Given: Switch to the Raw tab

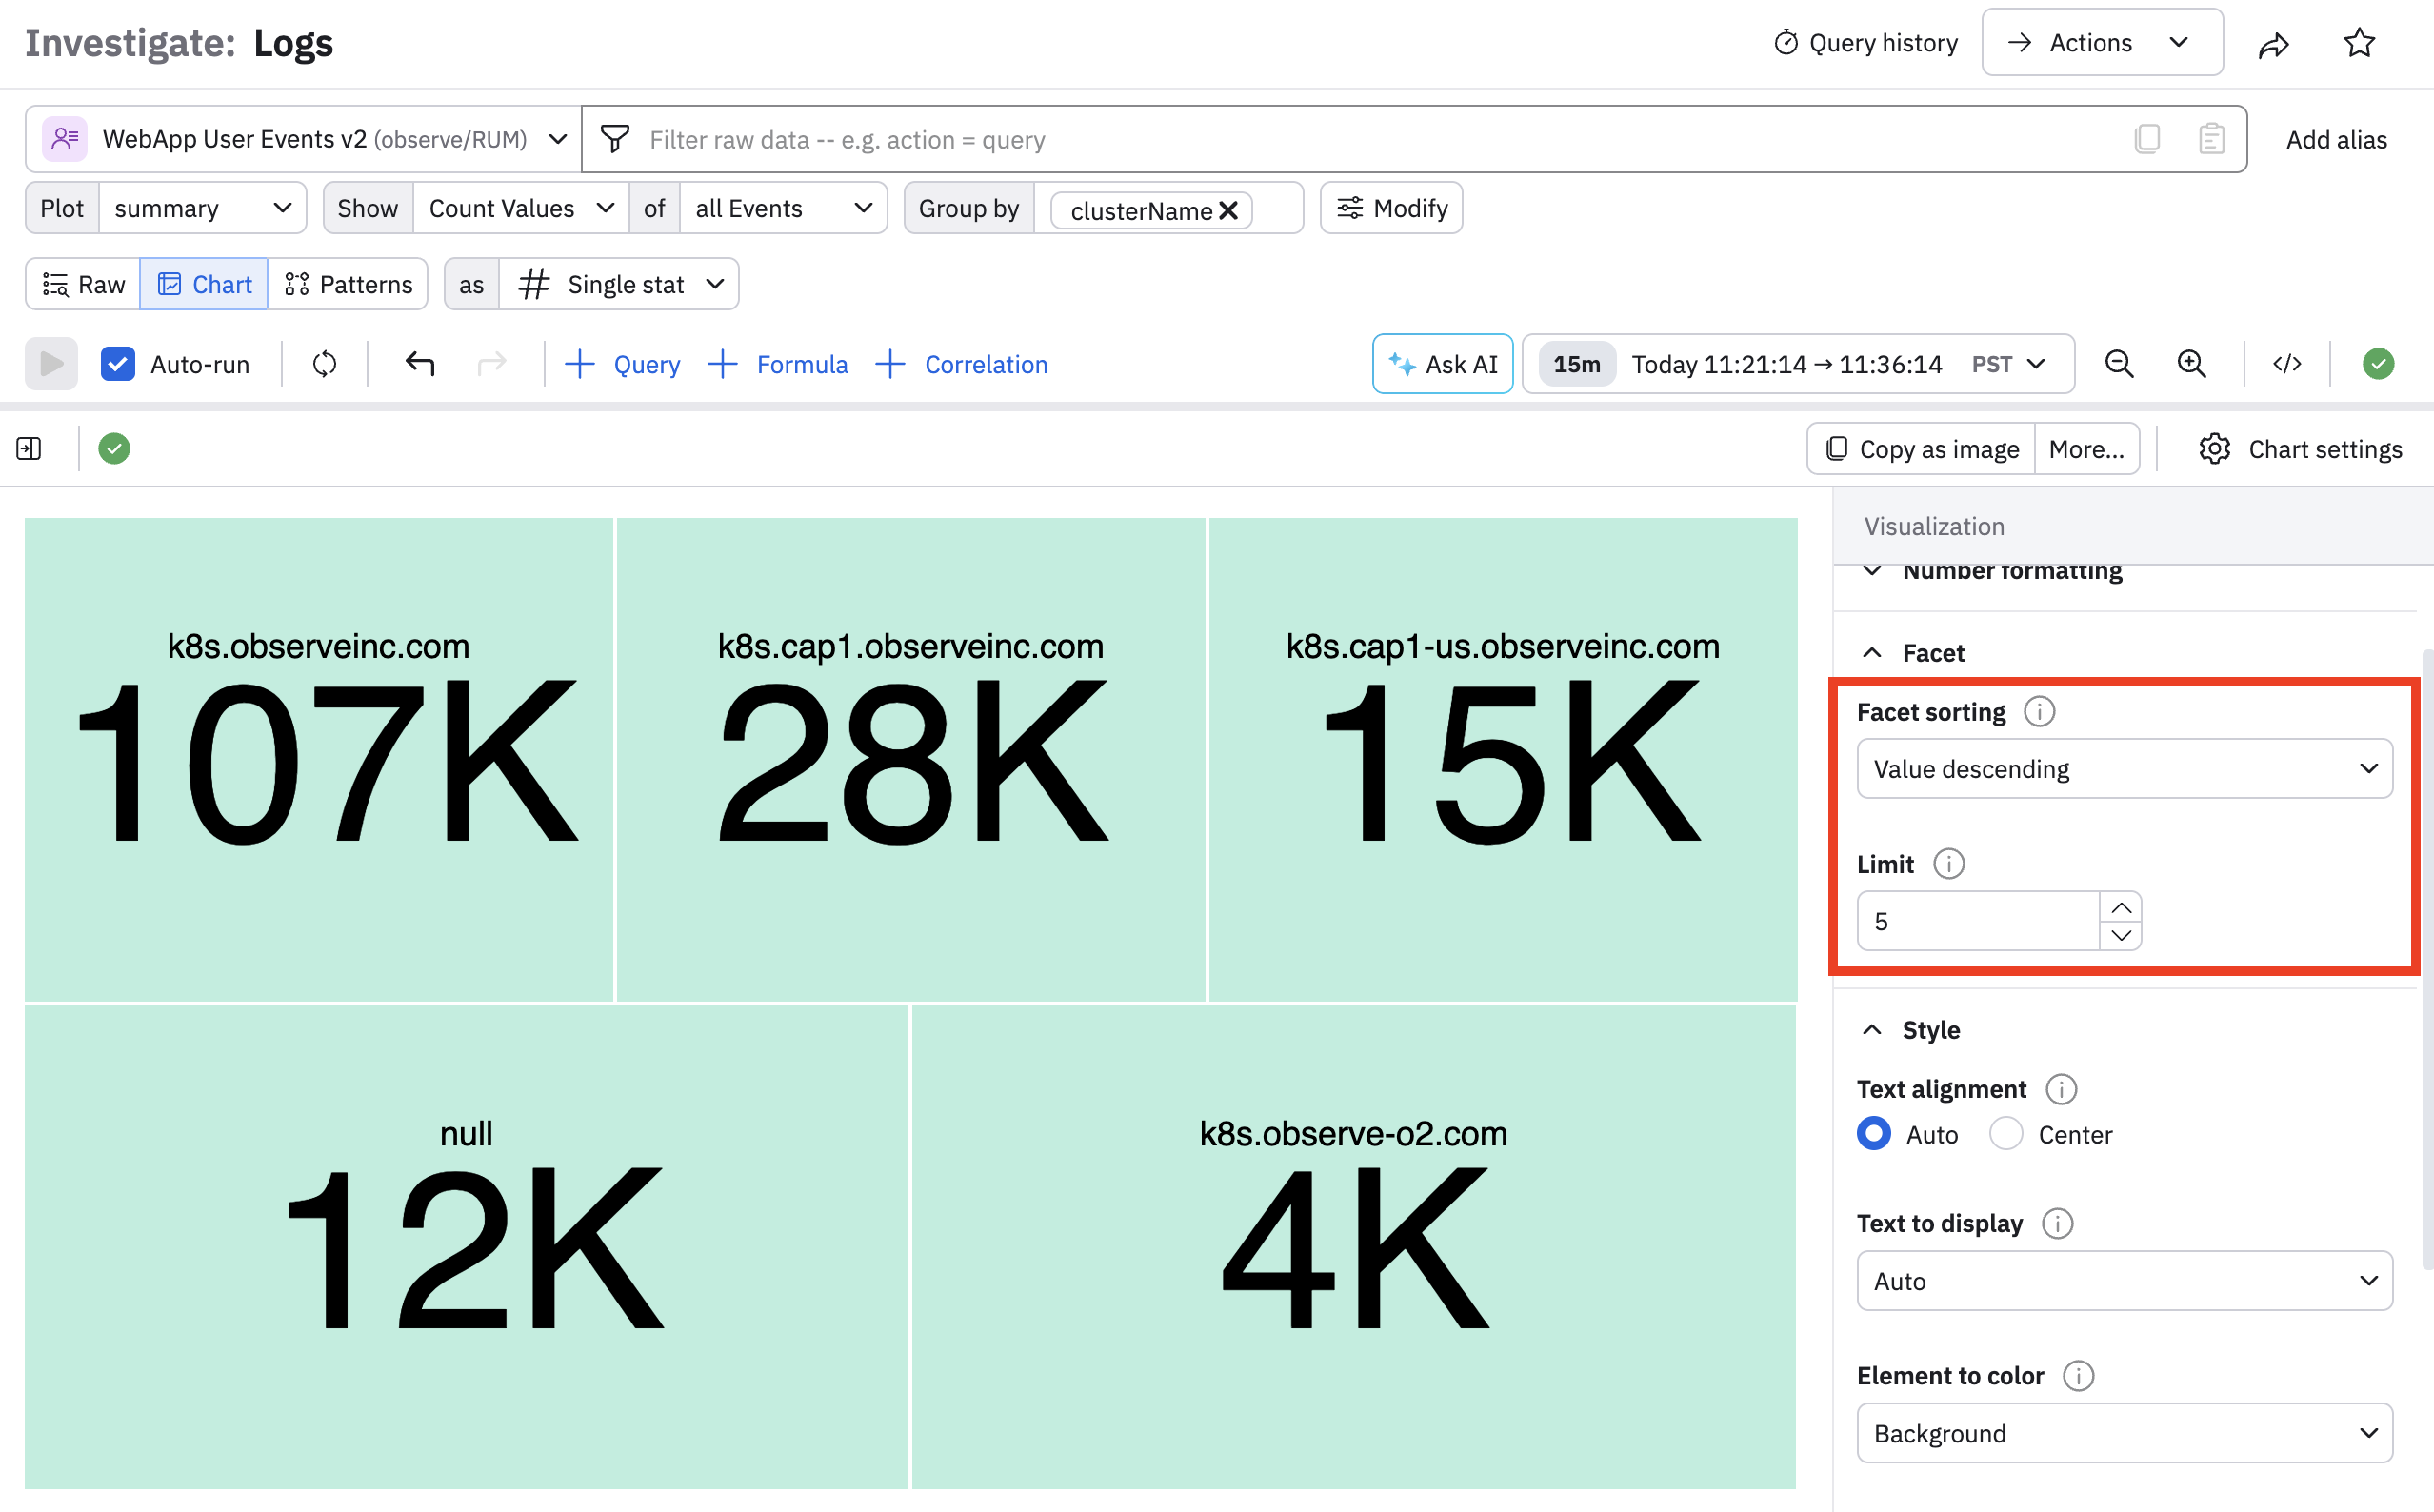Looking at the screenshot, I should point(84,285).
